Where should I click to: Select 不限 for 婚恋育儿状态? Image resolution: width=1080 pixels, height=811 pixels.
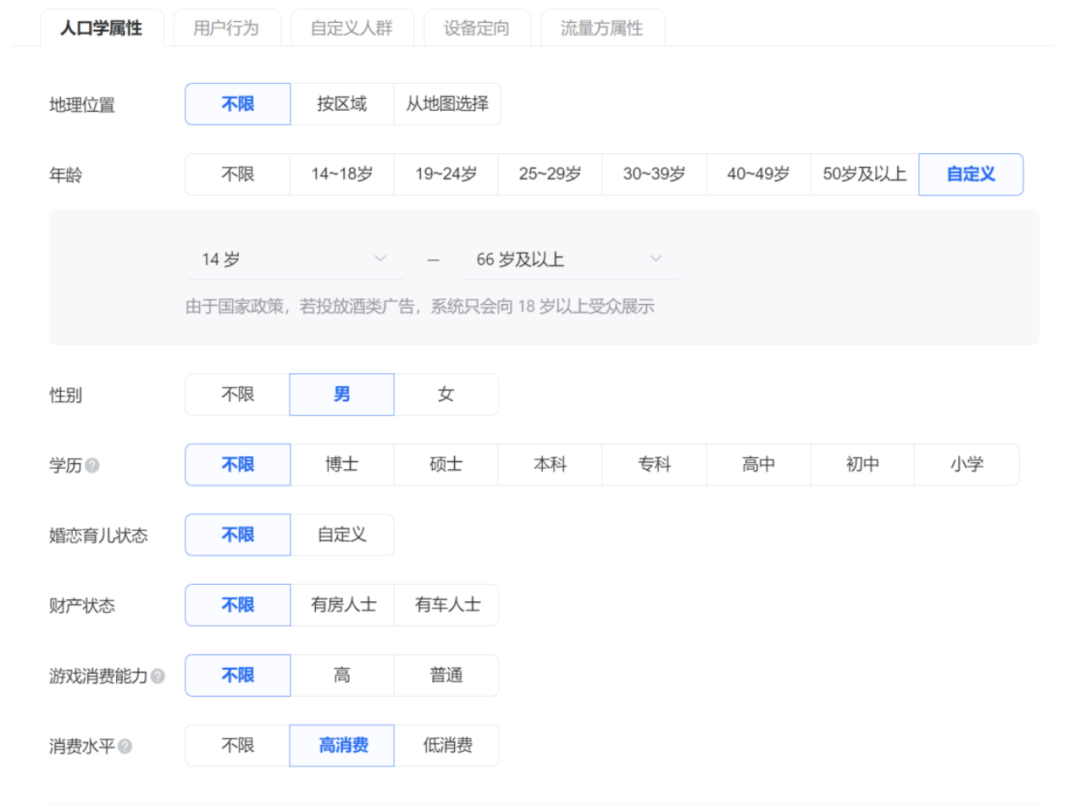pos(238,535)
